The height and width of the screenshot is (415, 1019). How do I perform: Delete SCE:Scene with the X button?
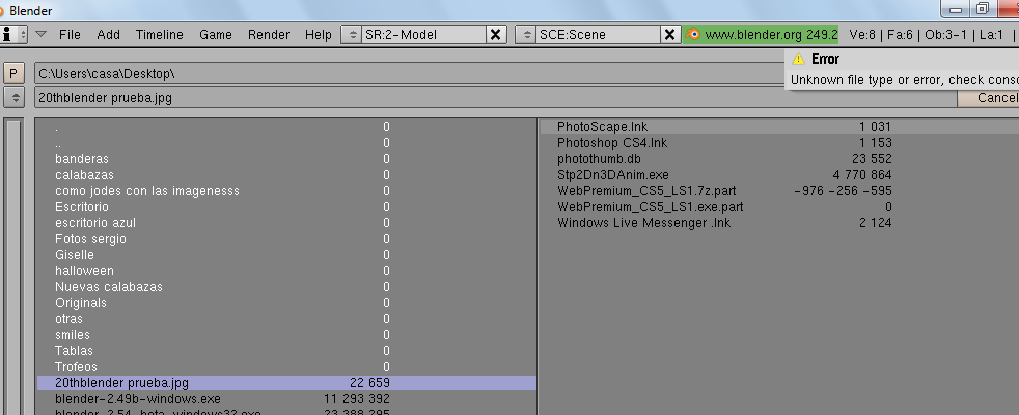[x=669, y=34]
